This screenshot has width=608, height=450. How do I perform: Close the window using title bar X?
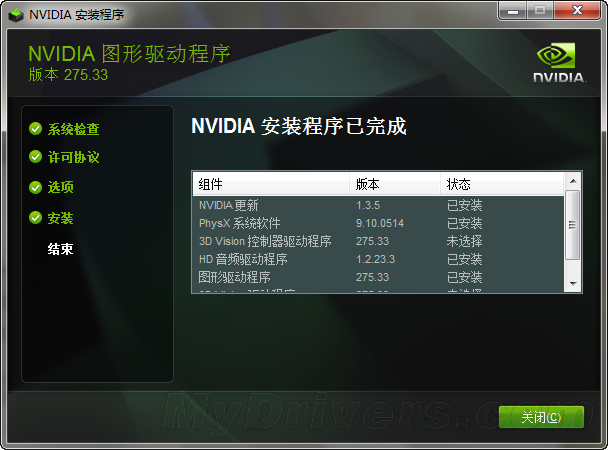coord(577,10)
